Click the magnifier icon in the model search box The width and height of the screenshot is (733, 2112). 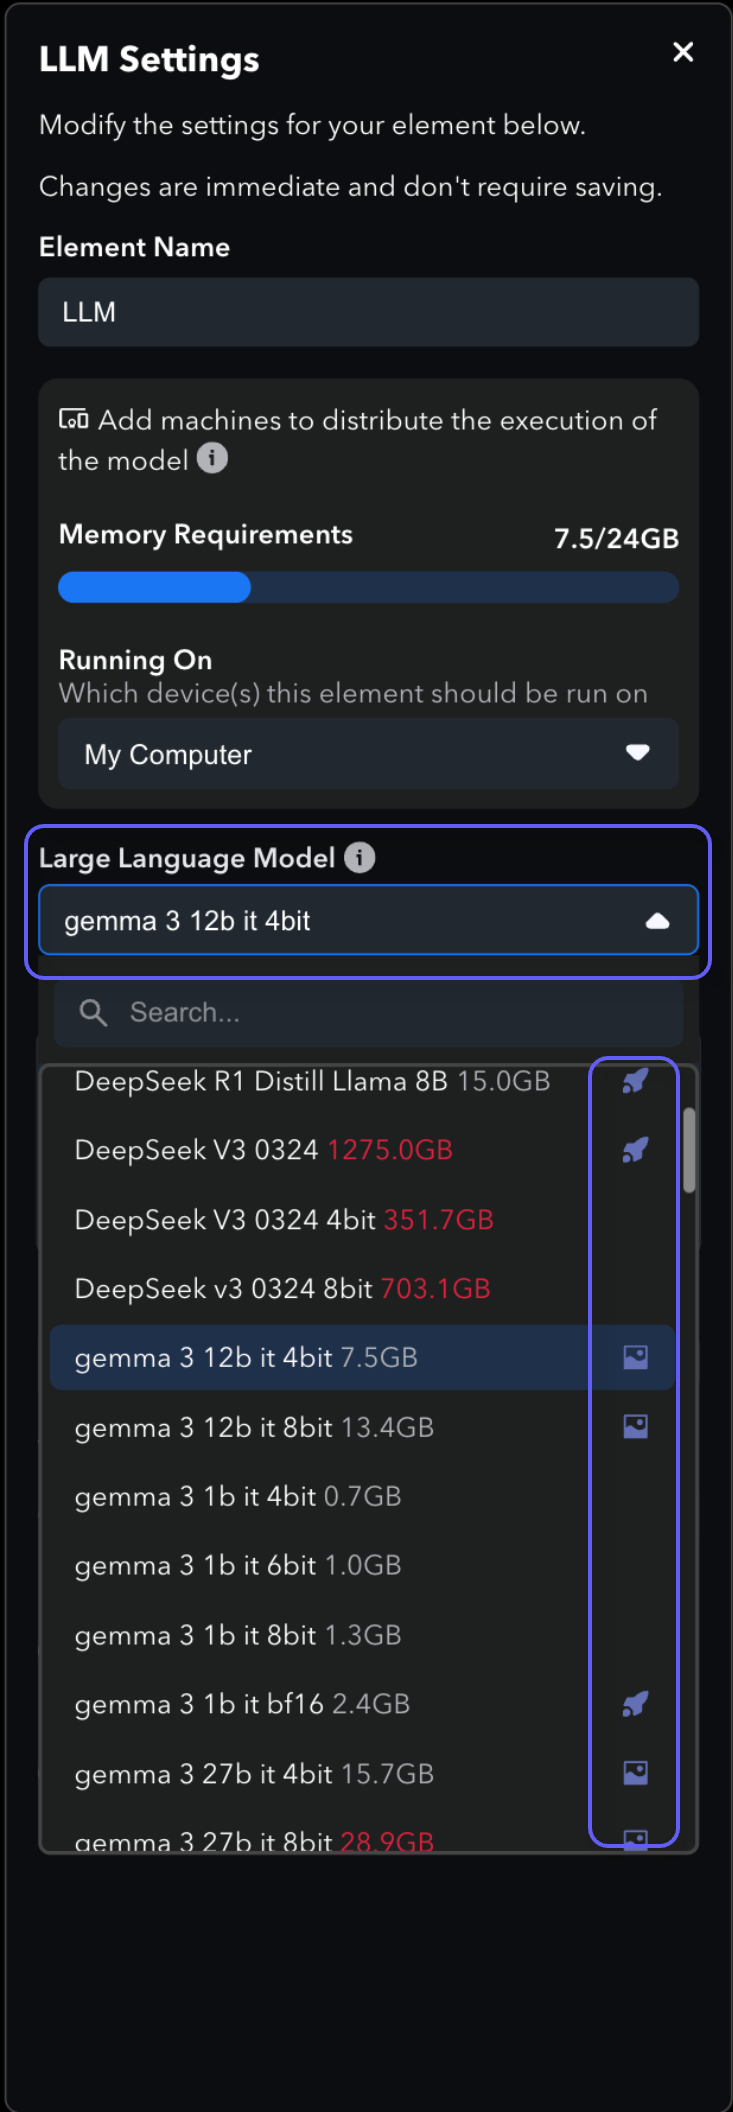(93, 1013)
